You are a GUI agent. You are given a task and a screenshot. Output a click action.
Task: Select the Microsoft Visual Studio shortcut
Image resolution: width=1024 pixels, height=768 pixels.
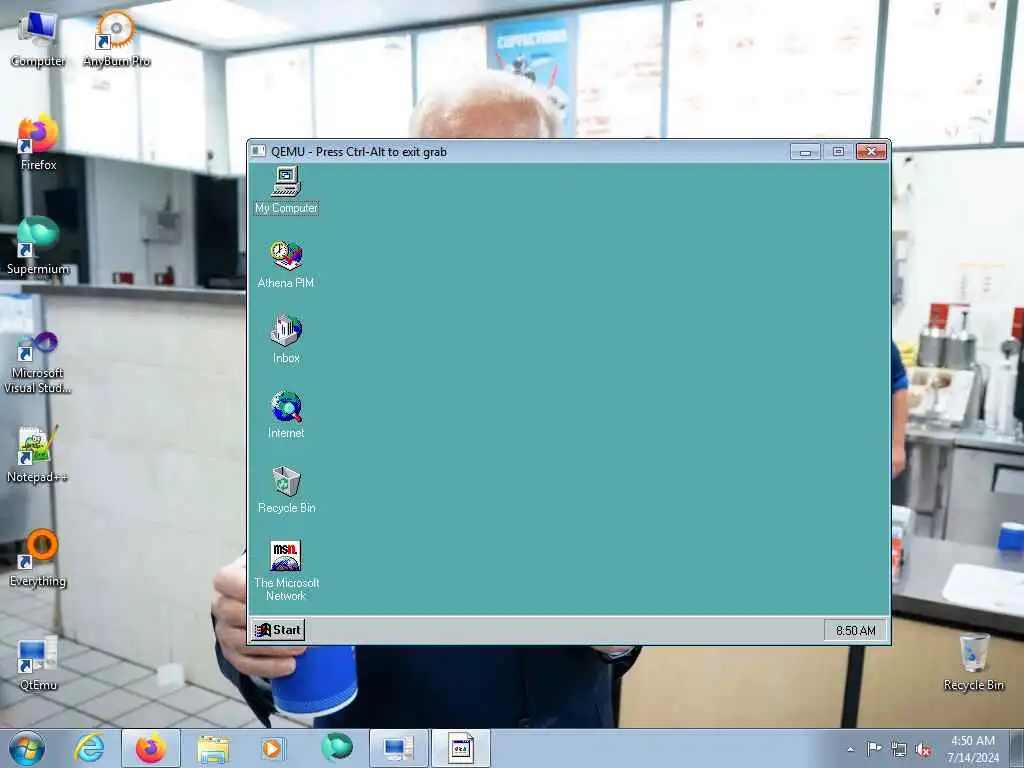click(38, 362)
